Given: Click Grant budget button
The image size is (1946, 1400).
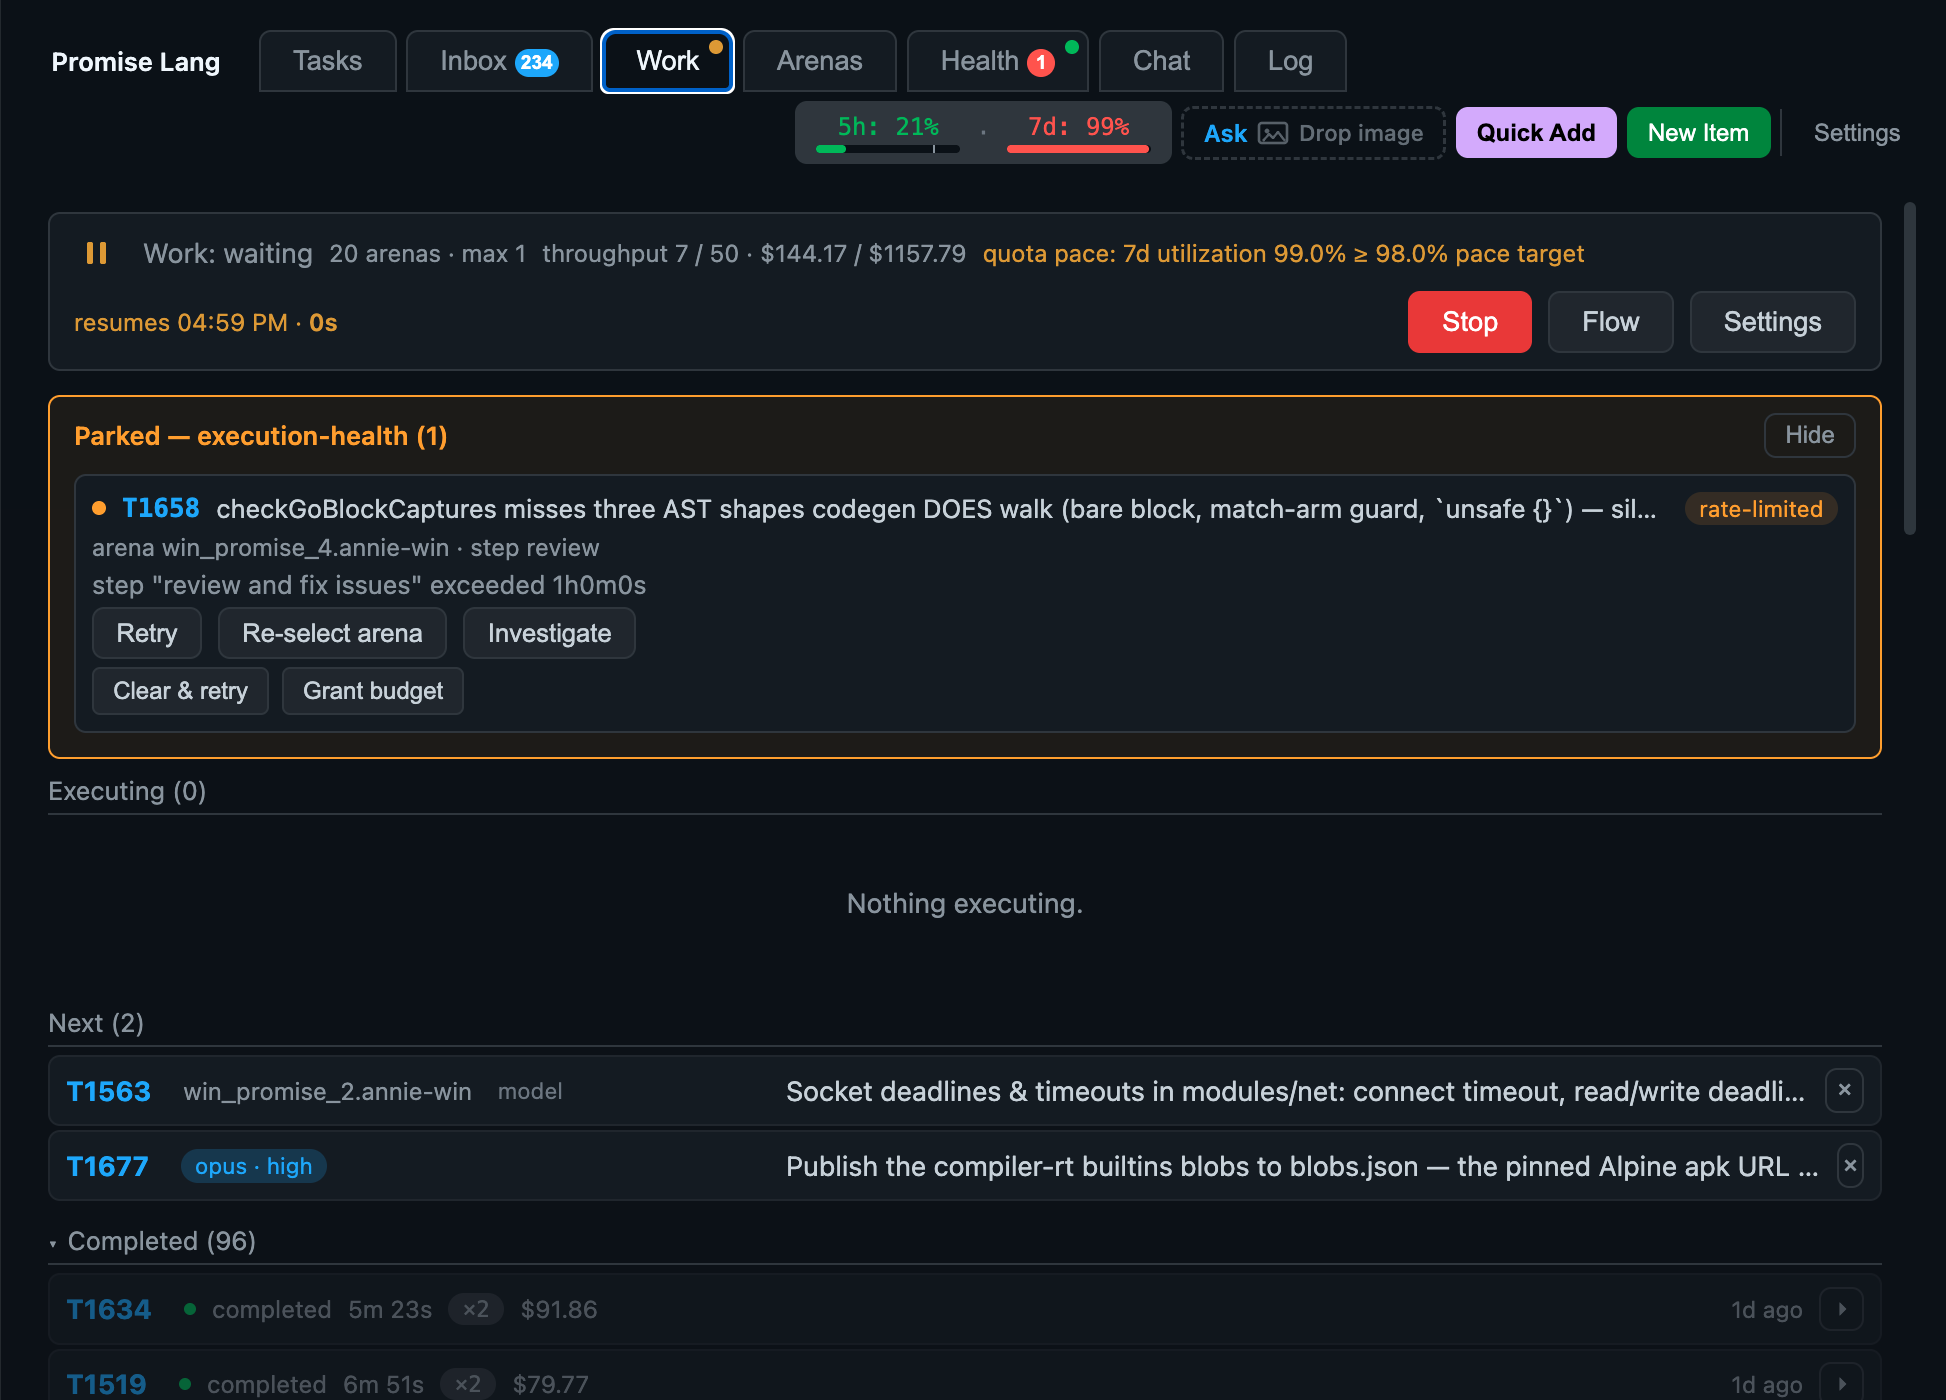Looking at the screenshot, I should pos(373,691).
